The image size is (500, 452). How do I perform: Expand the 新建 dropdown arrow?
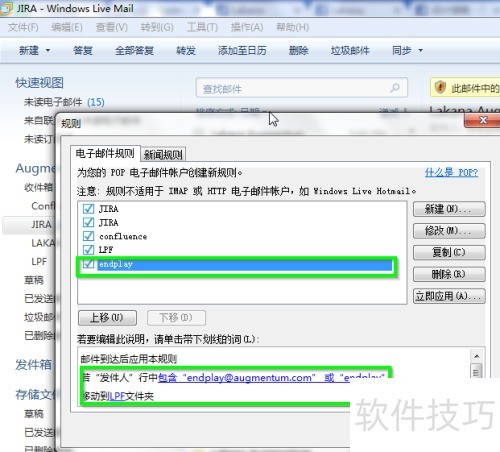coord(48,51)
